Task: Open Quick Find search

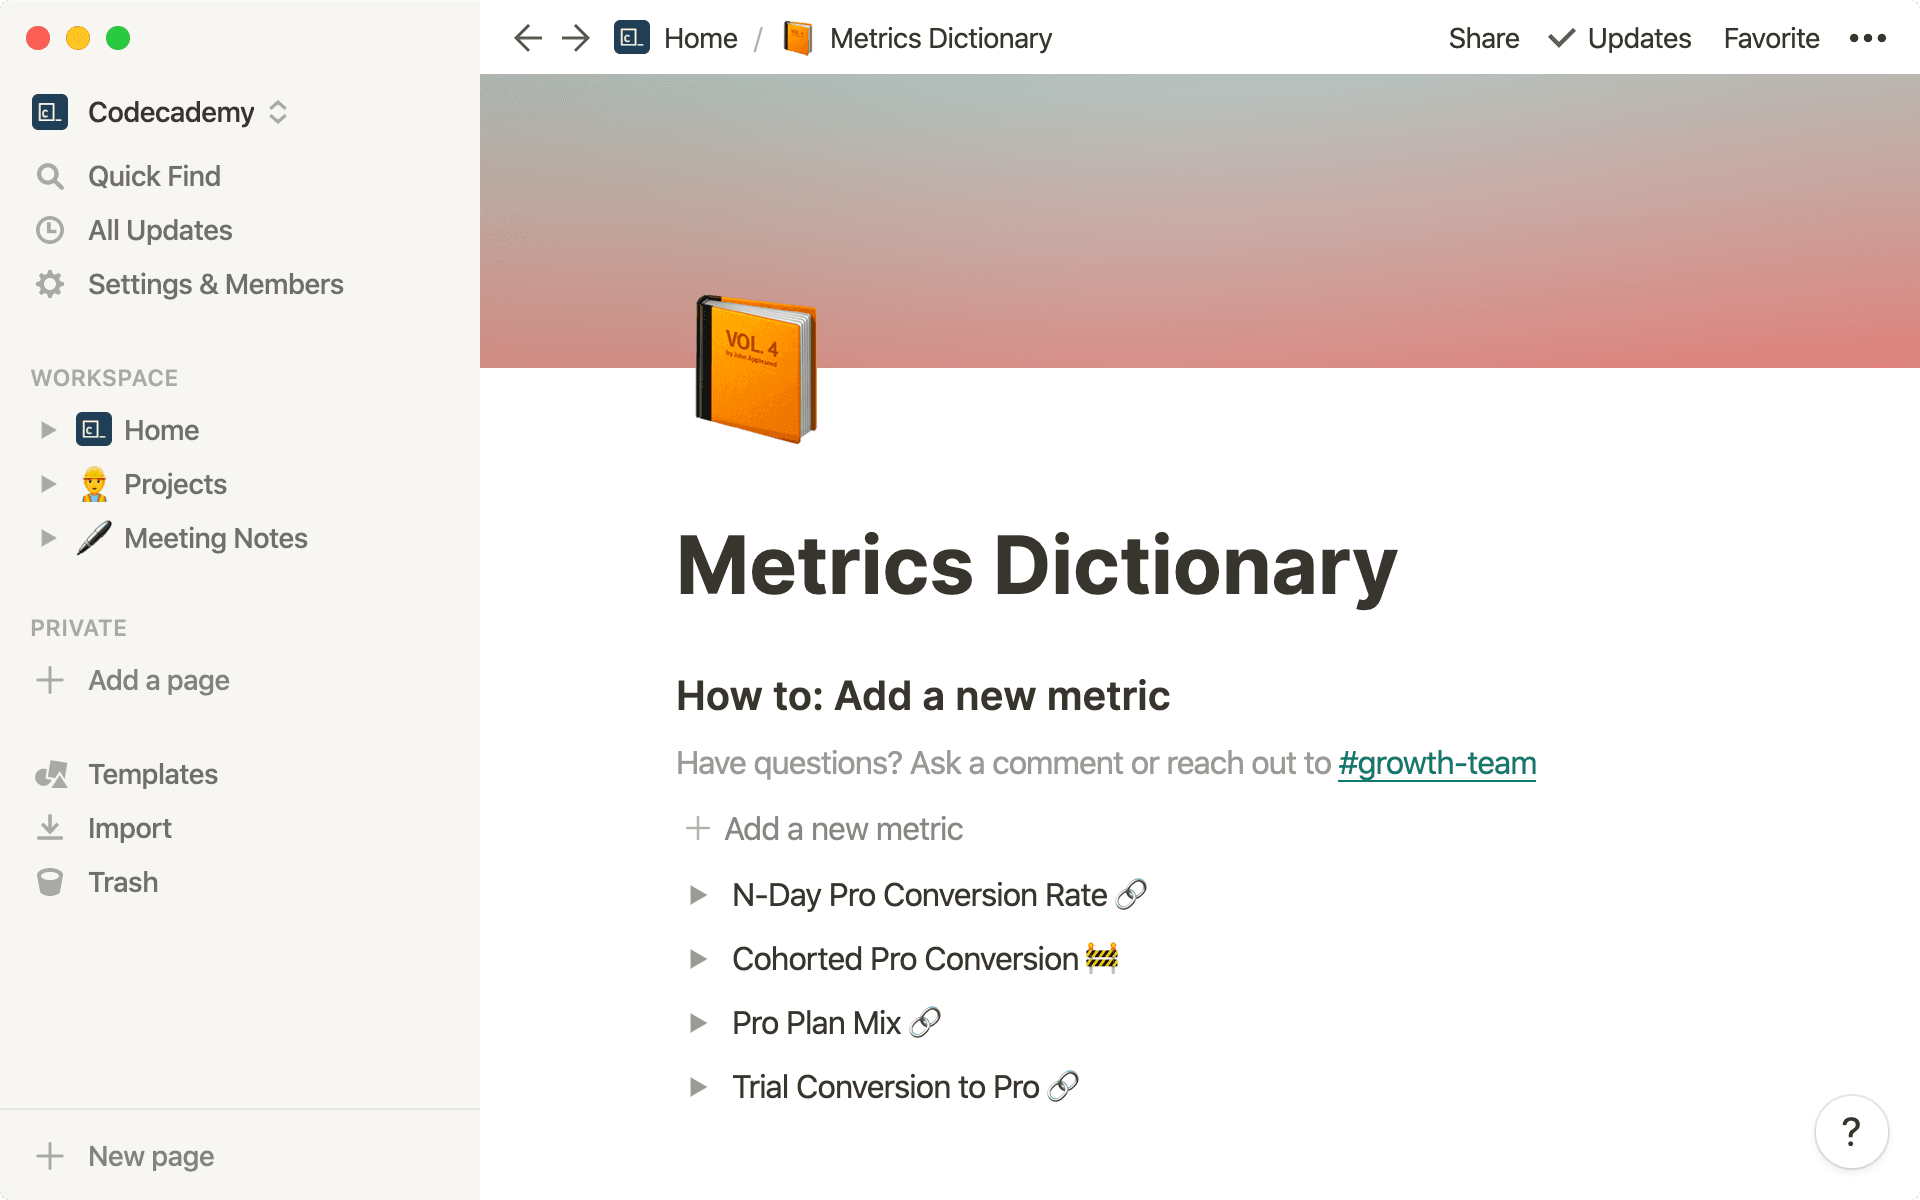Action: pyautogui.click(x=153, y=176)
